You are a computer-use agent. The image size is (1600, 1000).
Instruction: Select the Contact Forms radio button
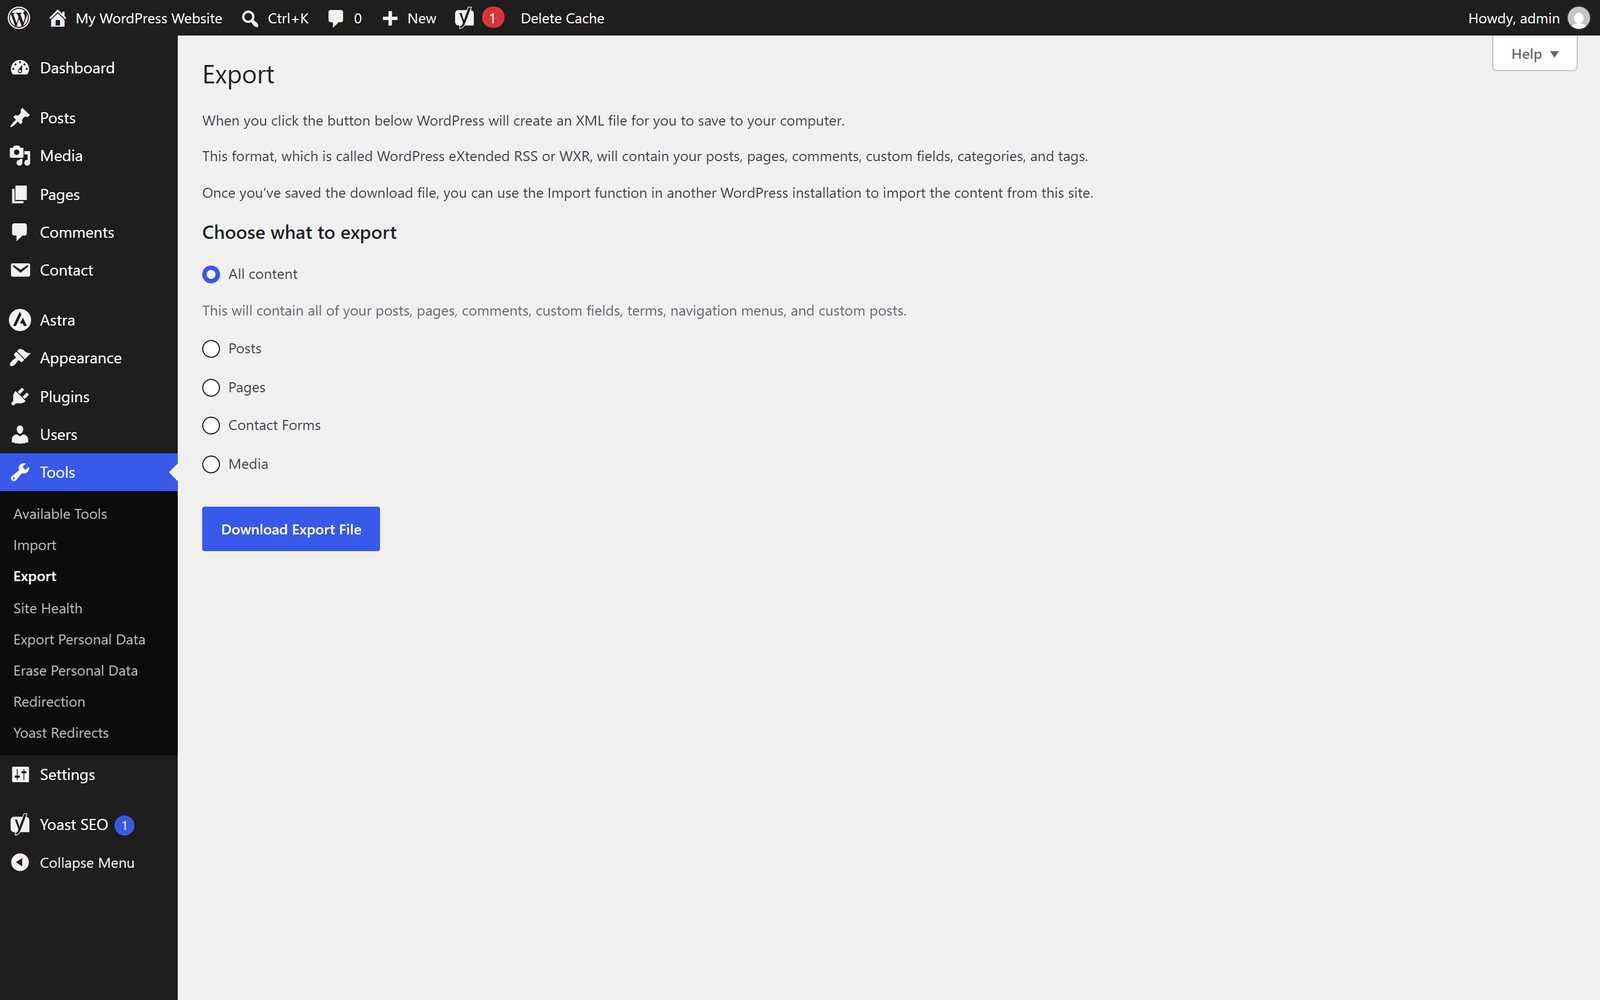(211, 426)
